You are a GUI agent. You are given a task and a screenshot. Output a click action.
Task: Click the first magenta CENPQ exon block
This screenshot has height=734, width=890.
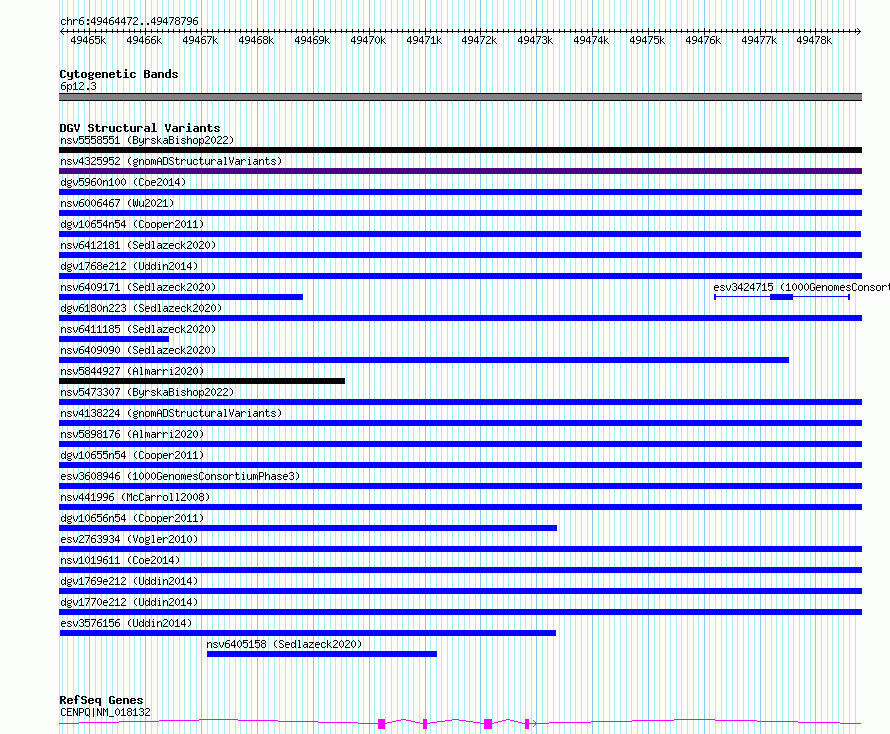coord(381,723)
